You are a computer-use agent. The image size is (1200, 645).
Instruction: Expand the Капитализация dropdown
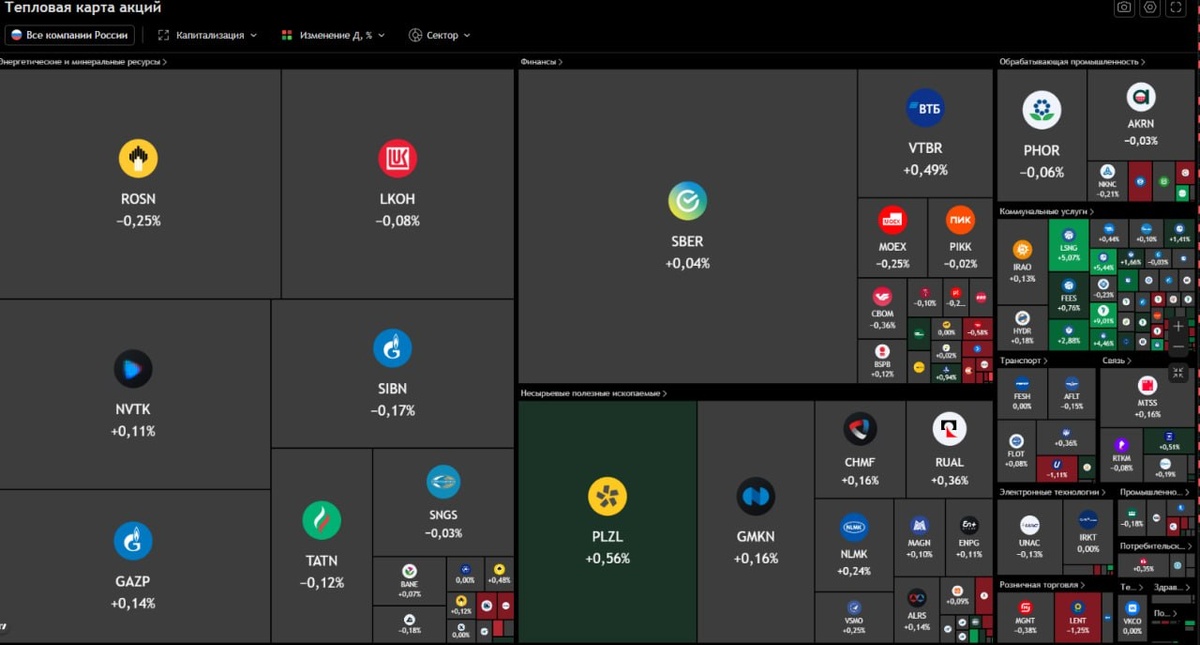[207, 35]
